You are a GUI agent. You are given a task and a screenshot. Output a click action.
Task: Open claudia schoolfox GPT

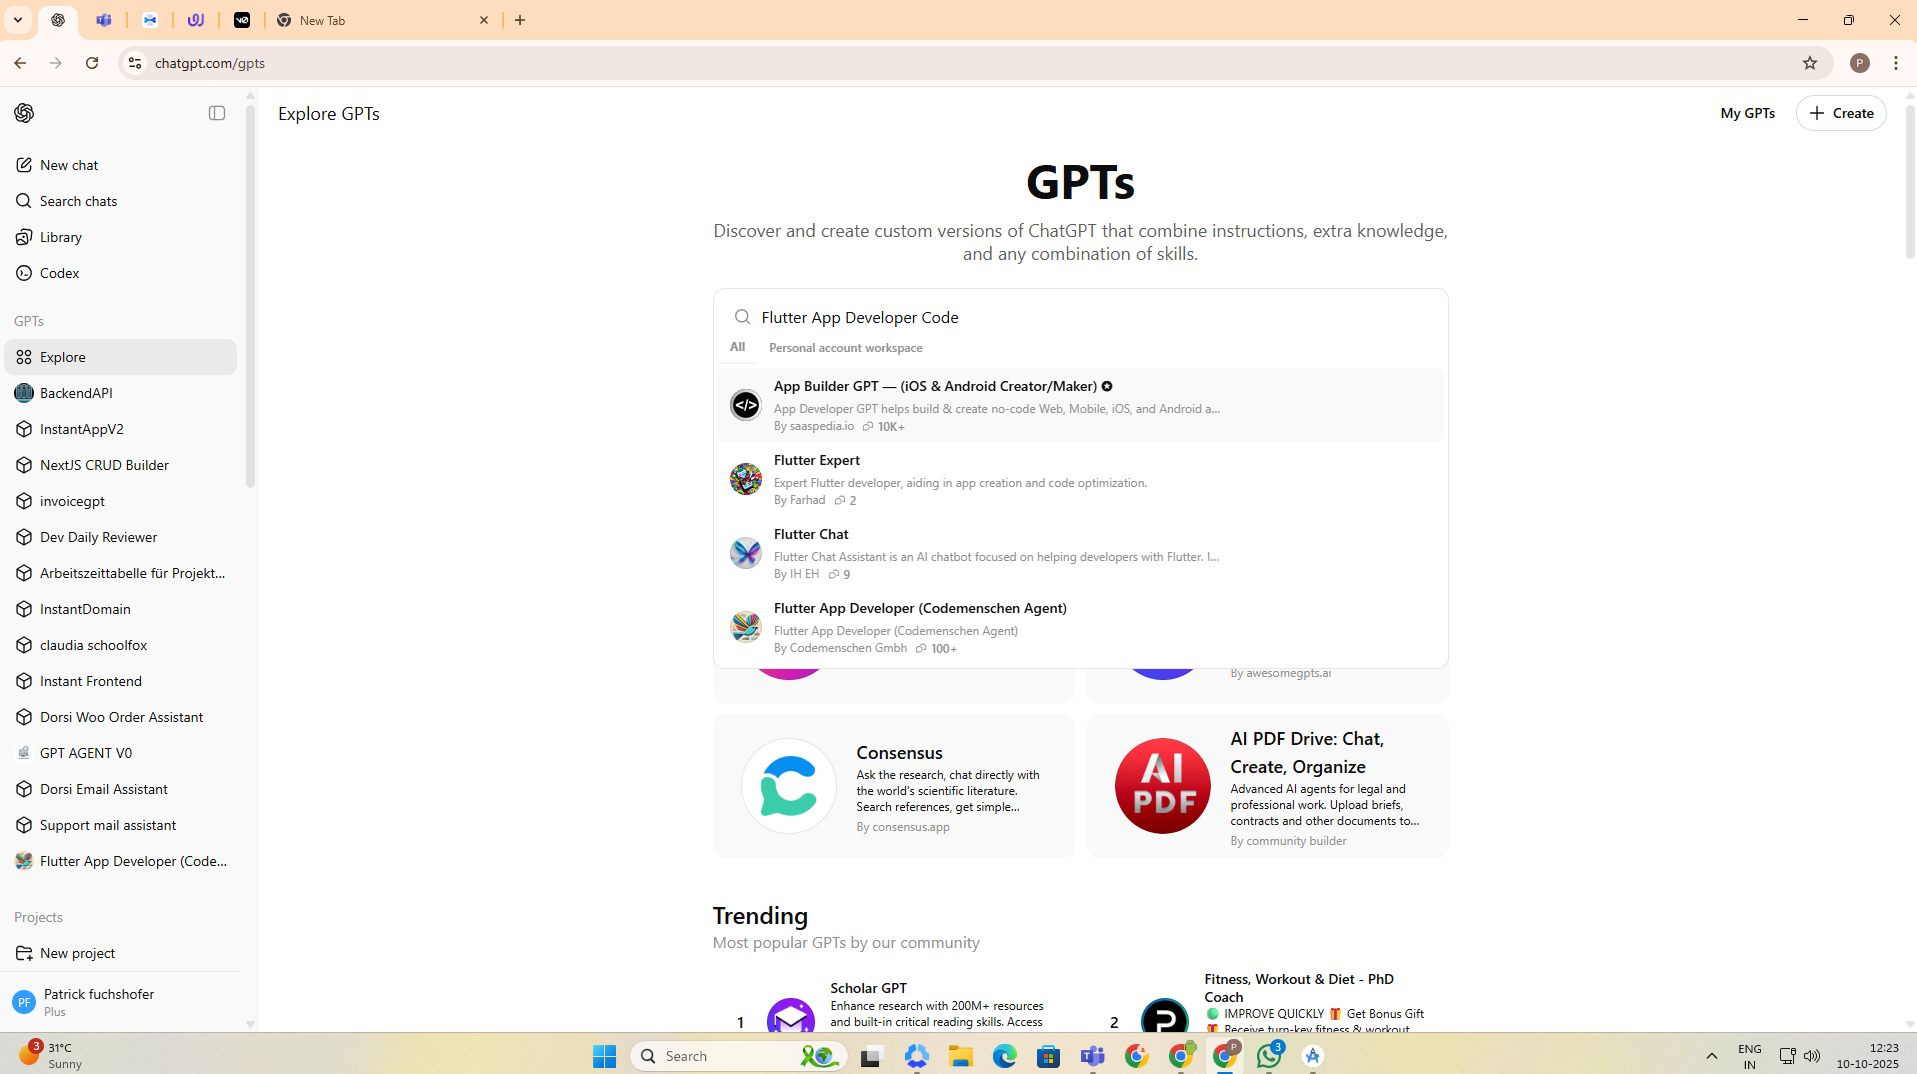[120, 645]
